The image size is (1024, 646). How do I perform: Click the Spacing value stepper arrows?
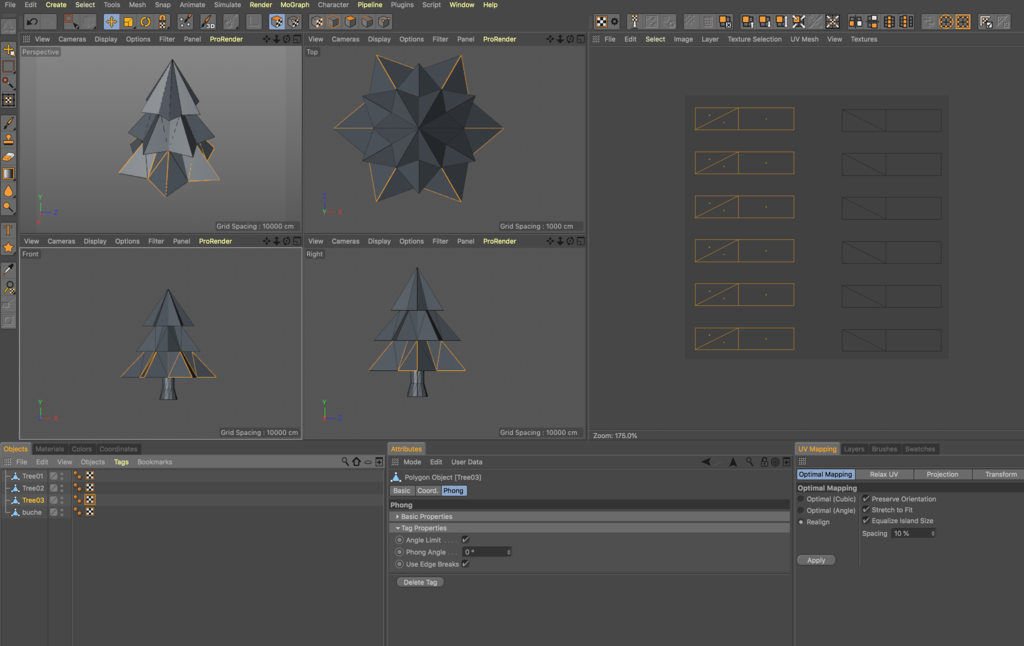click(x=933, y=534)
